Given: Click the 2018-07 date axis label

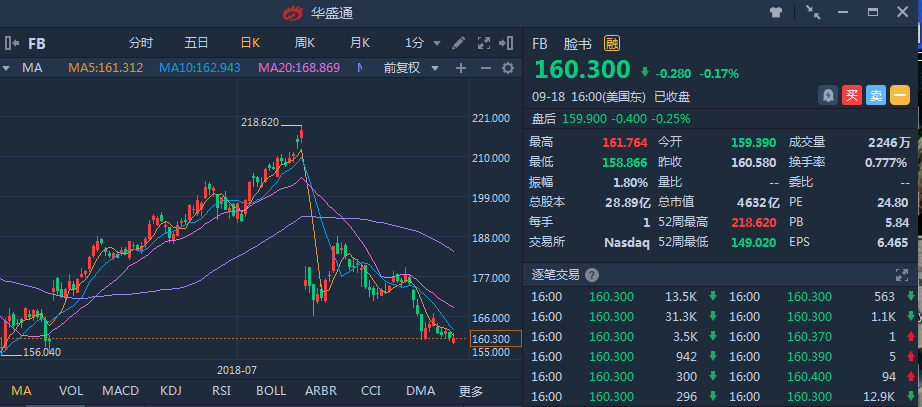Looking at the screenshot, I should pos(237,370).
